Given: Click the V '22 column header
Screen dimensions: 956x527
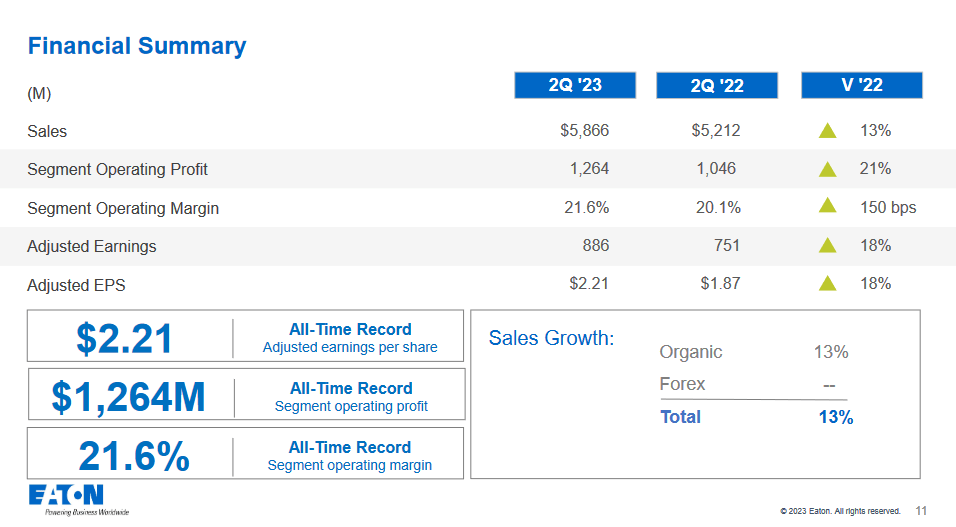Looking at the screenshot, I should point(861,85).
